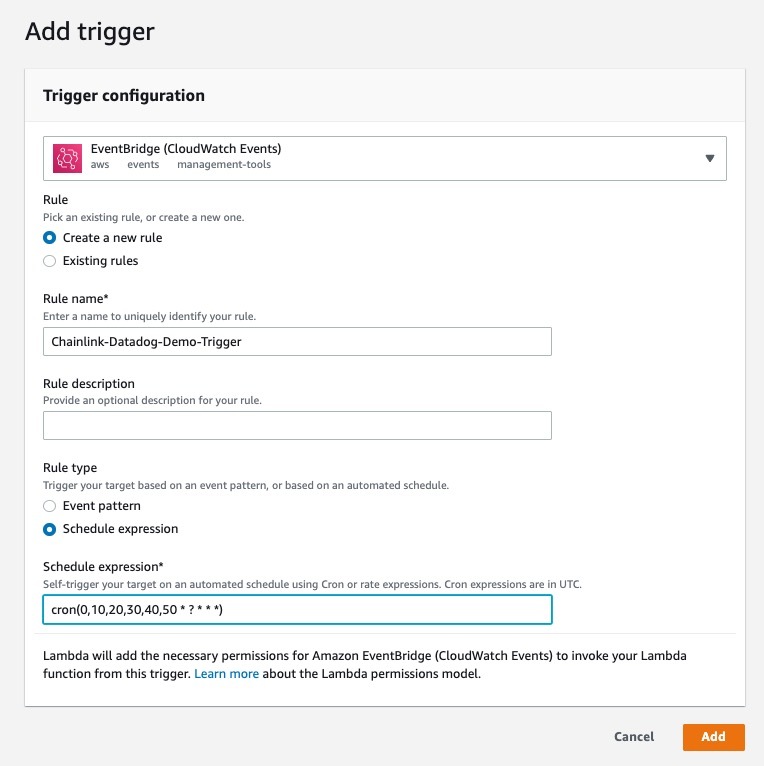Open the Learn more permissions link
The image size is (764, 766).
pos(226,674)
